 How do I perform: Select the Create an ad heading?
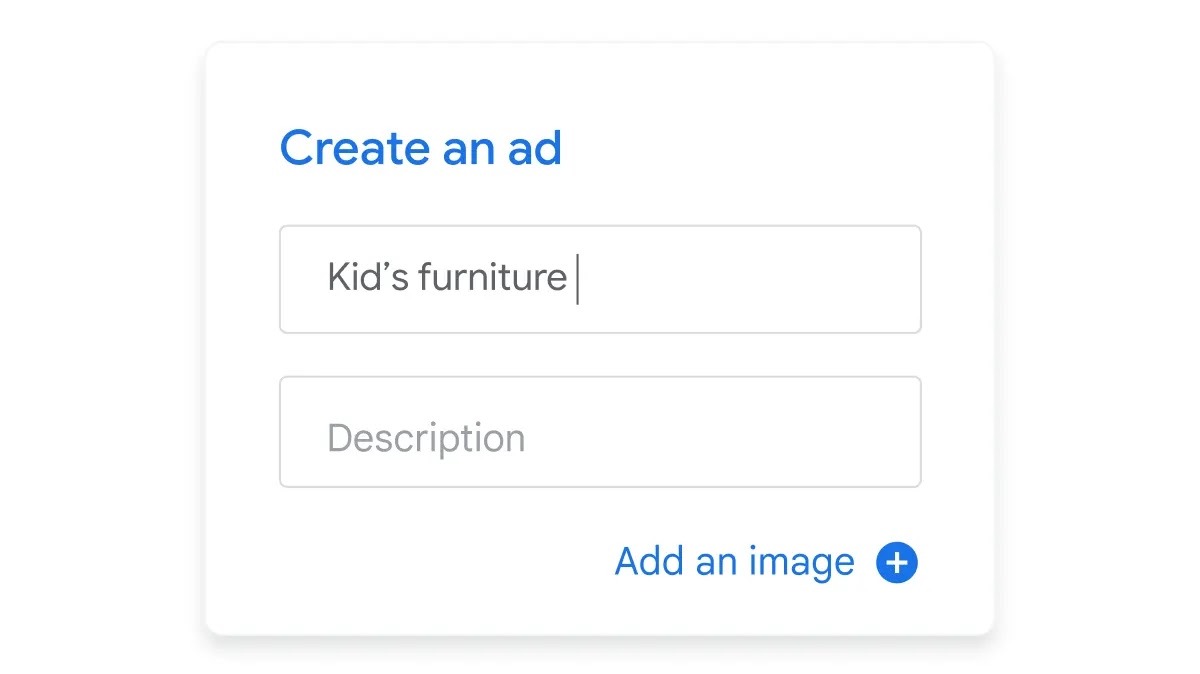click(x=420, y=148)
